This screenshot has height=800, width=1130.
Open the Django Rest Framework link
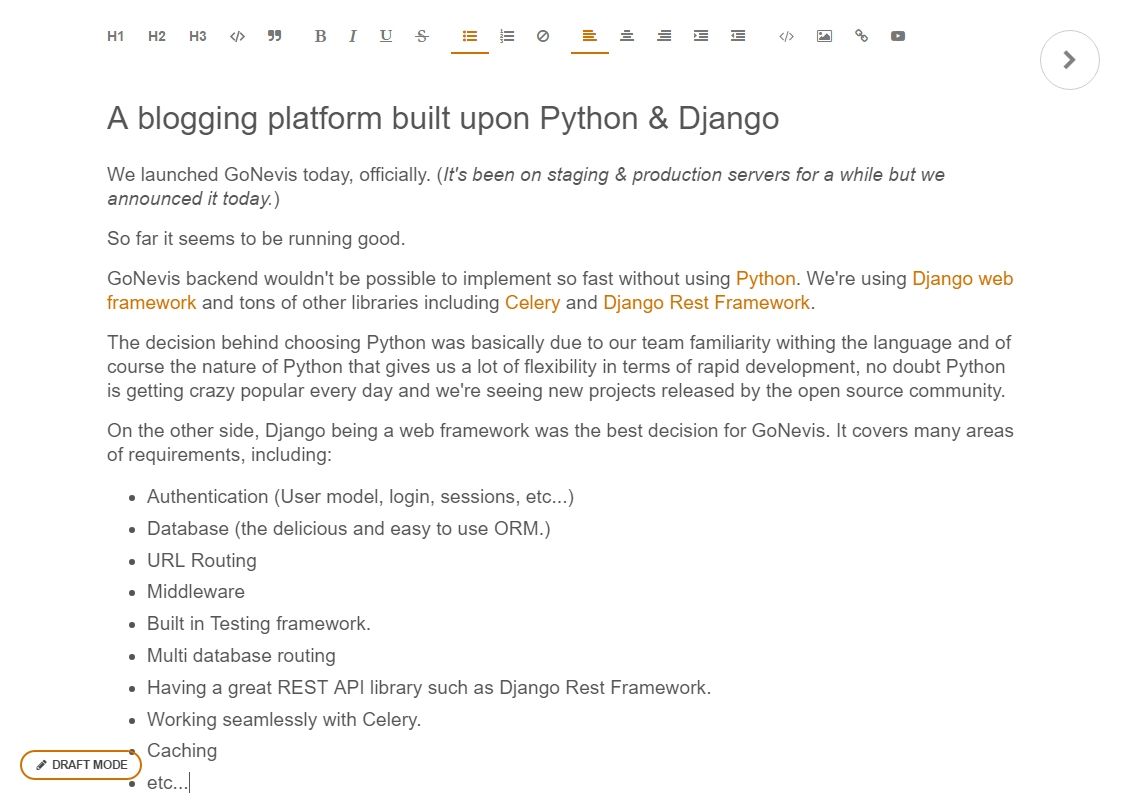706,303
